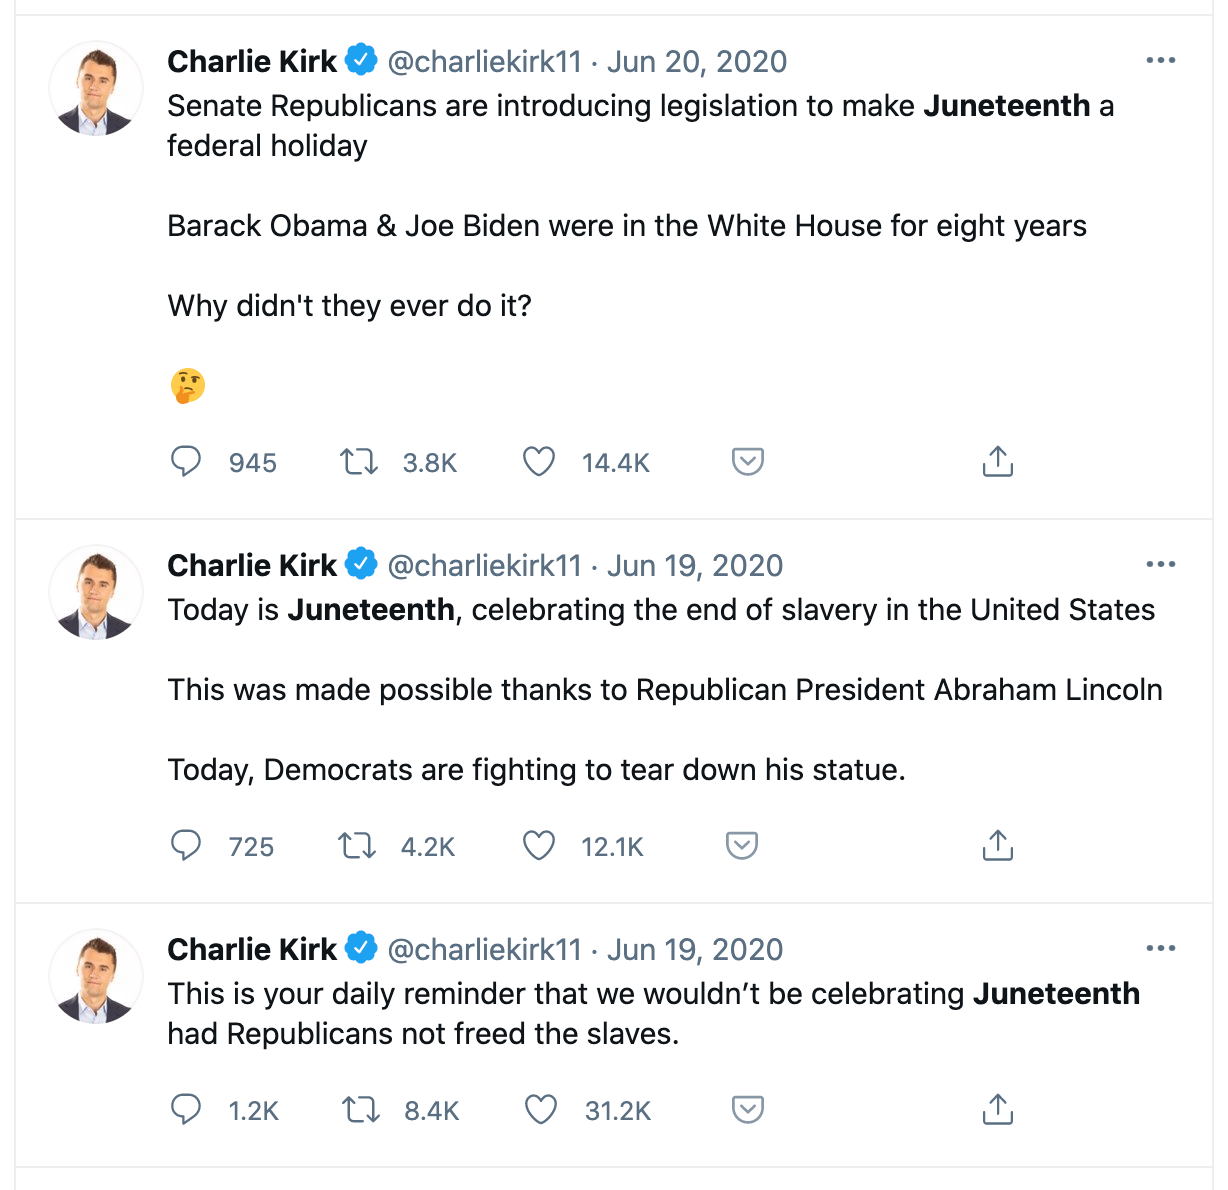Screen dimensions: 1228x1190
Task: Toggle bookmark on the middle tweet
Action: [x=741, y=845]
